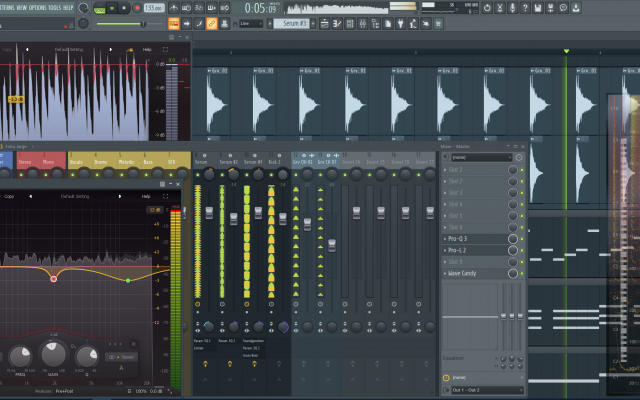The width and height of the screenshot is (640, 400).
Task: Click the floppy disk save icon
Action: (x=538, y=8)
